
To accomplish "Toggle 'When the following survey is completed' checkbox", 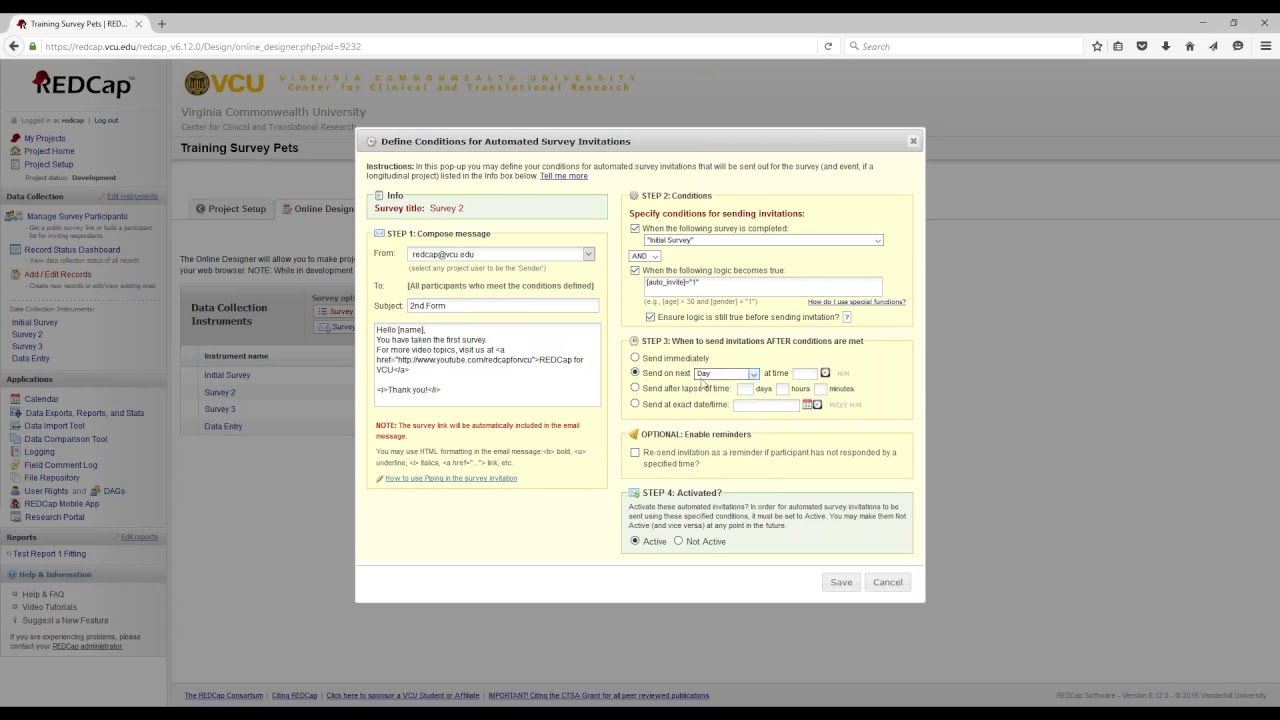I will (x=635, y=228).
